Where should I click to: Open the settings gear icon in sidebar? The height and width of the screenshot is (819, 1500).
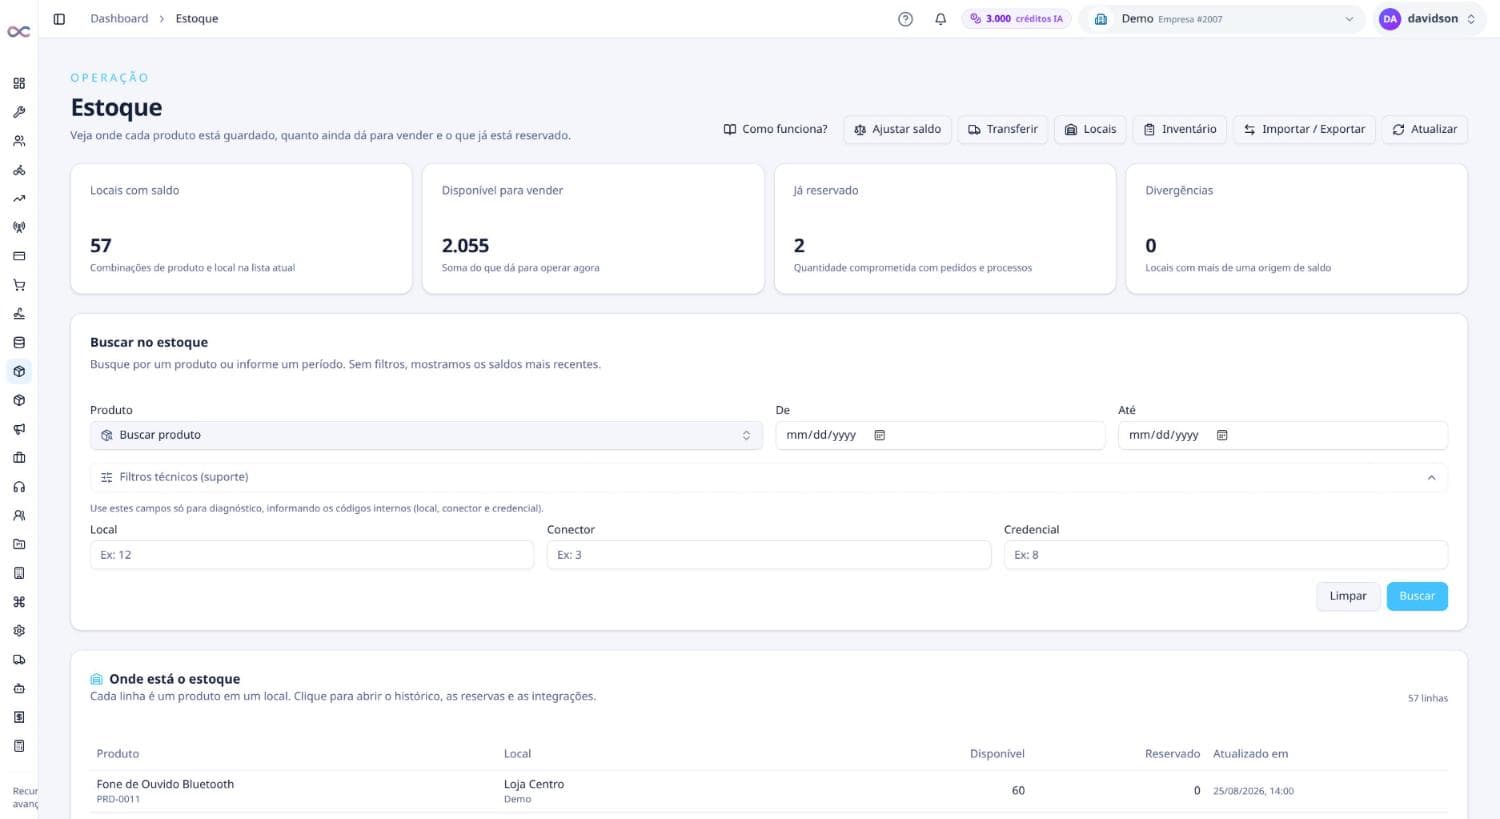coord(19,631)
